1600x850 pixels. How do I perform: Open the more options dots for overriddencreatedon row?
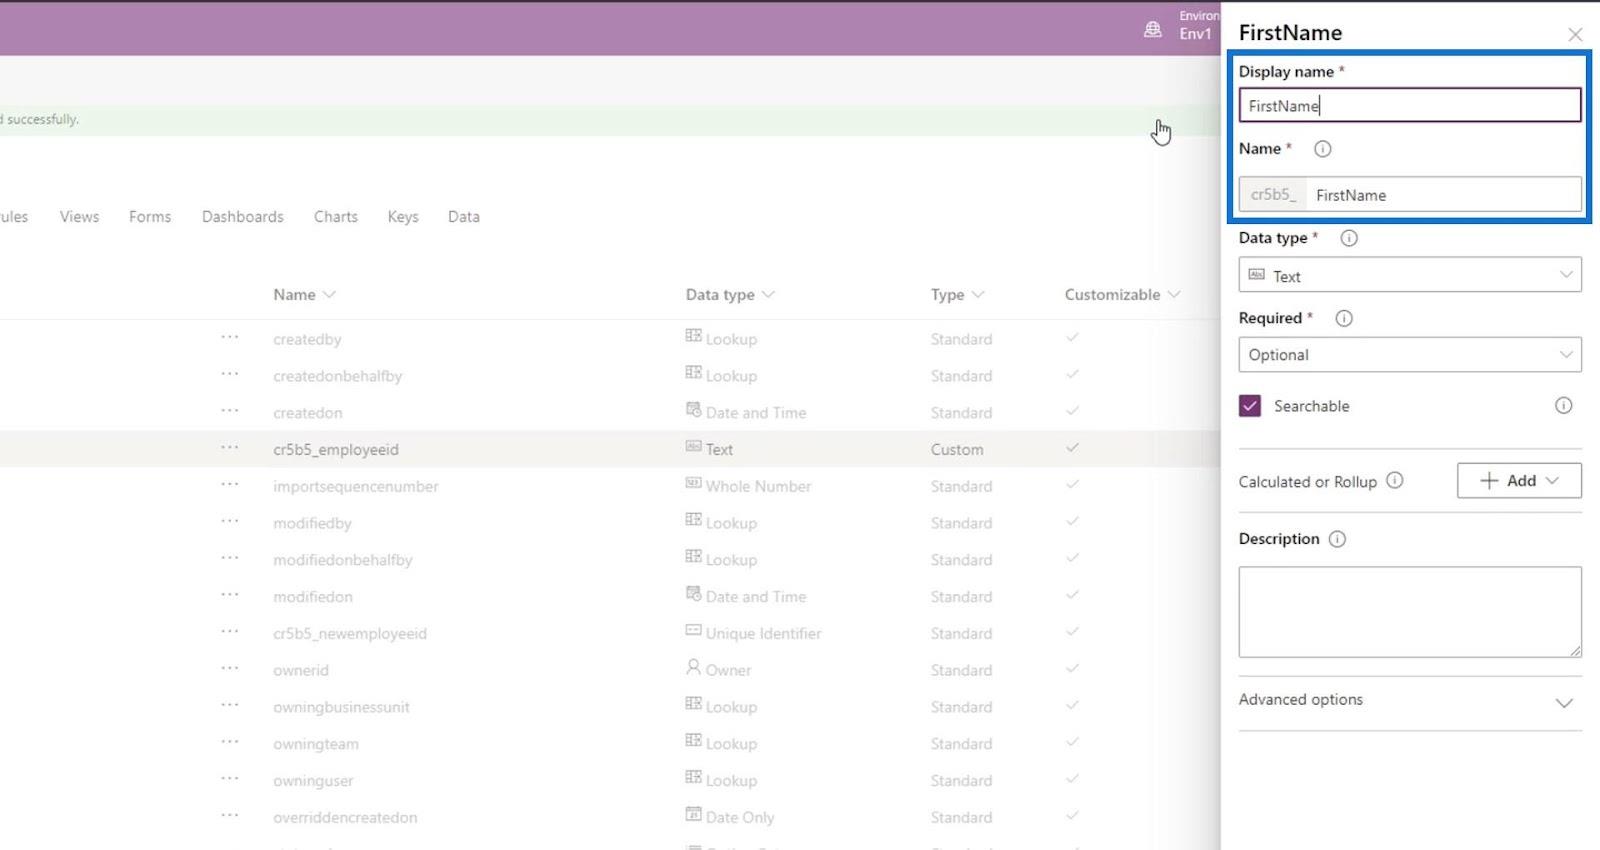(230, 815)
